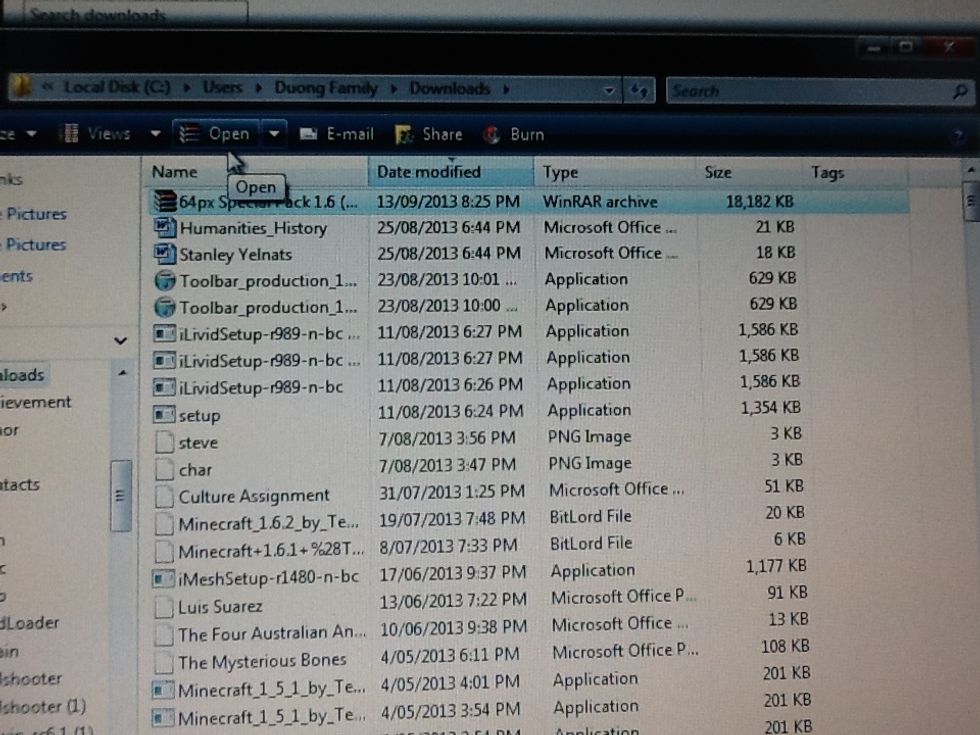This screenshot has width=980, height=735.
Task: Toggle the sidebar Folders chevron
Action: (x=121, y=341)
